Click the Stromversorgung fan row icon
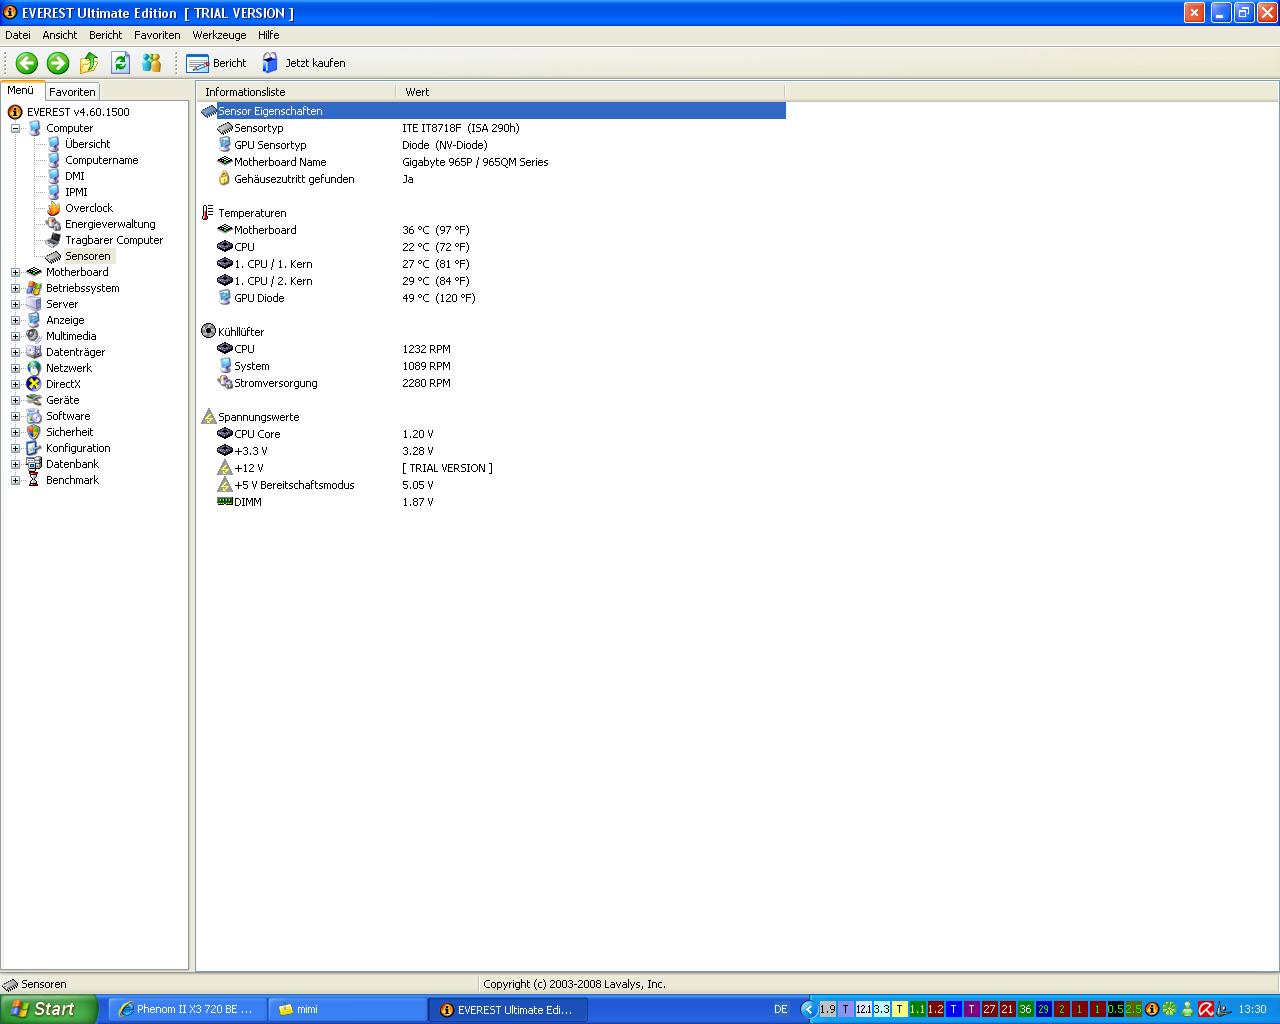 (225, 383)
